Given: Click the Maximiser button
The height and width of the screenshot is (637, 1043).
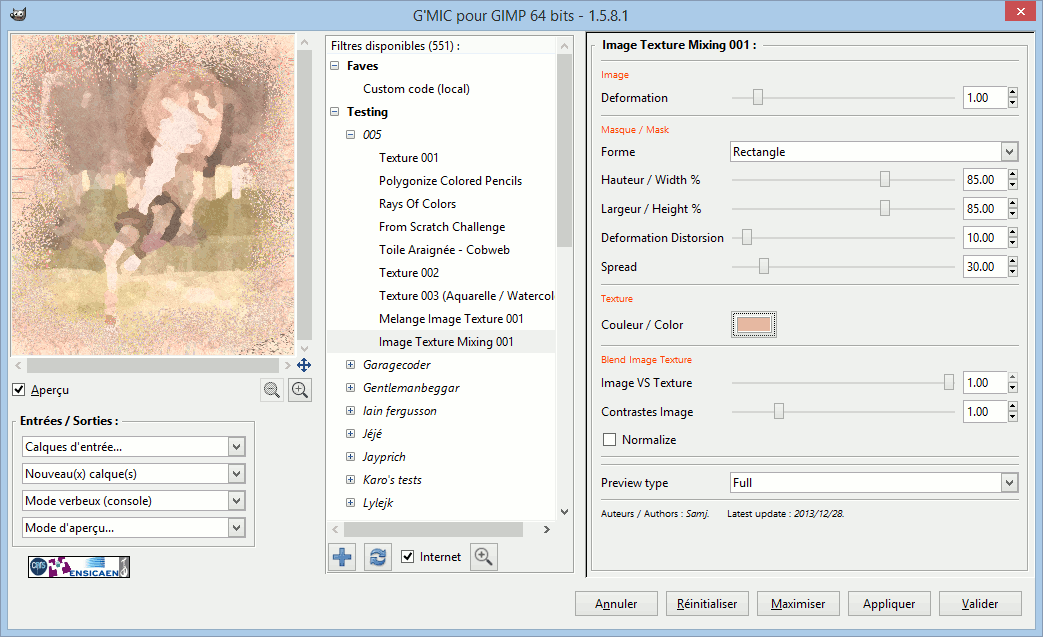Looking at the screenshot, I should [798, 604].
